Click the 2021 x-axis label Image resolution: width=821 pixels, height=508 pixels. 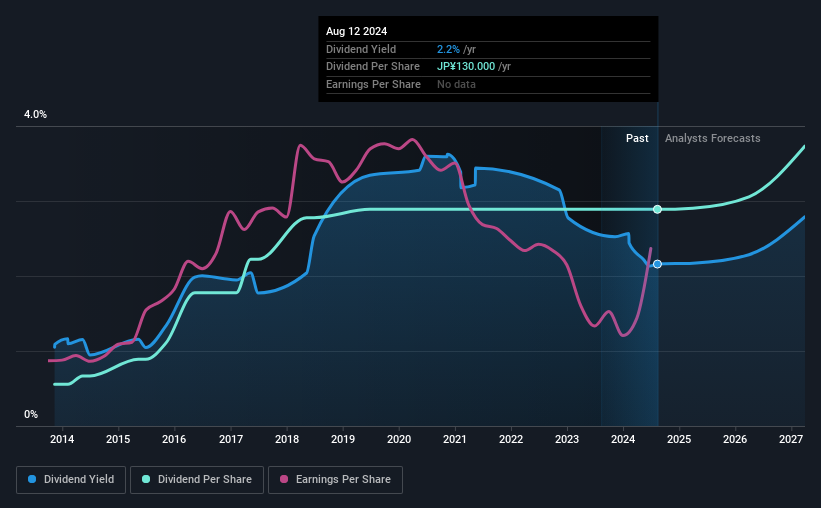[454, 439]
